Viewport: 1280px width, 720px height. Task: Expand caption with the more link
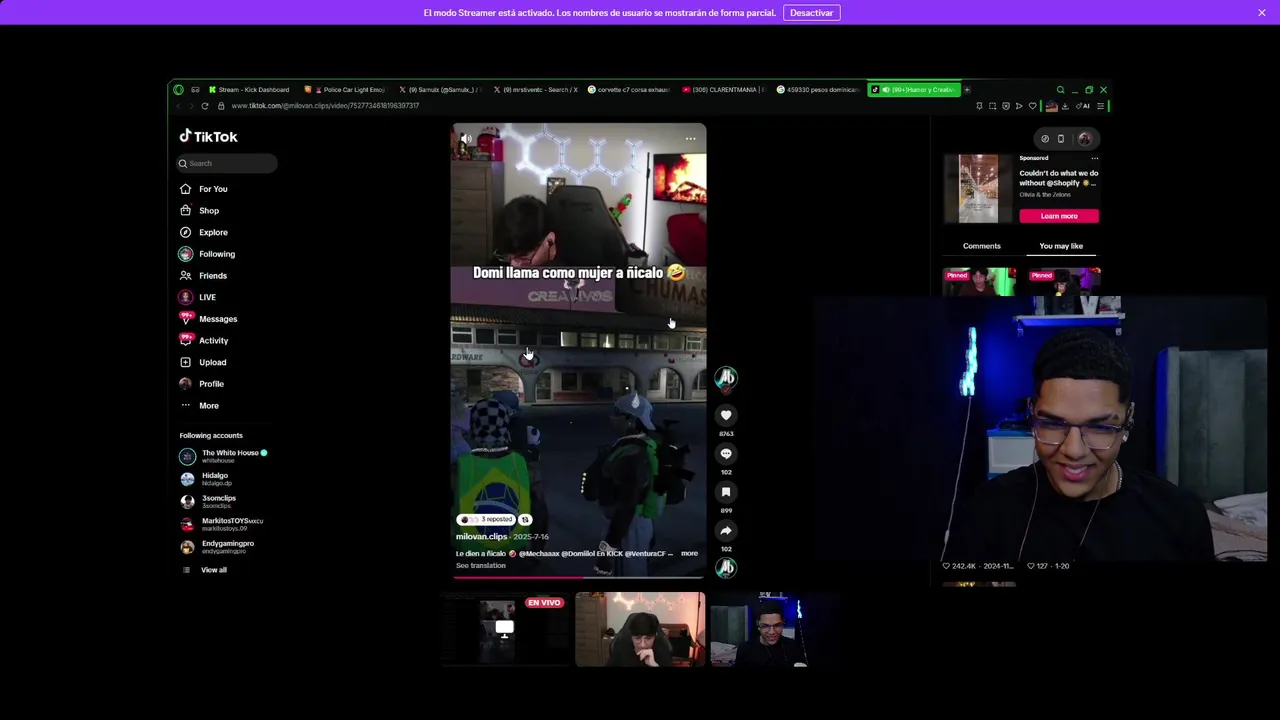pos(689,553)
